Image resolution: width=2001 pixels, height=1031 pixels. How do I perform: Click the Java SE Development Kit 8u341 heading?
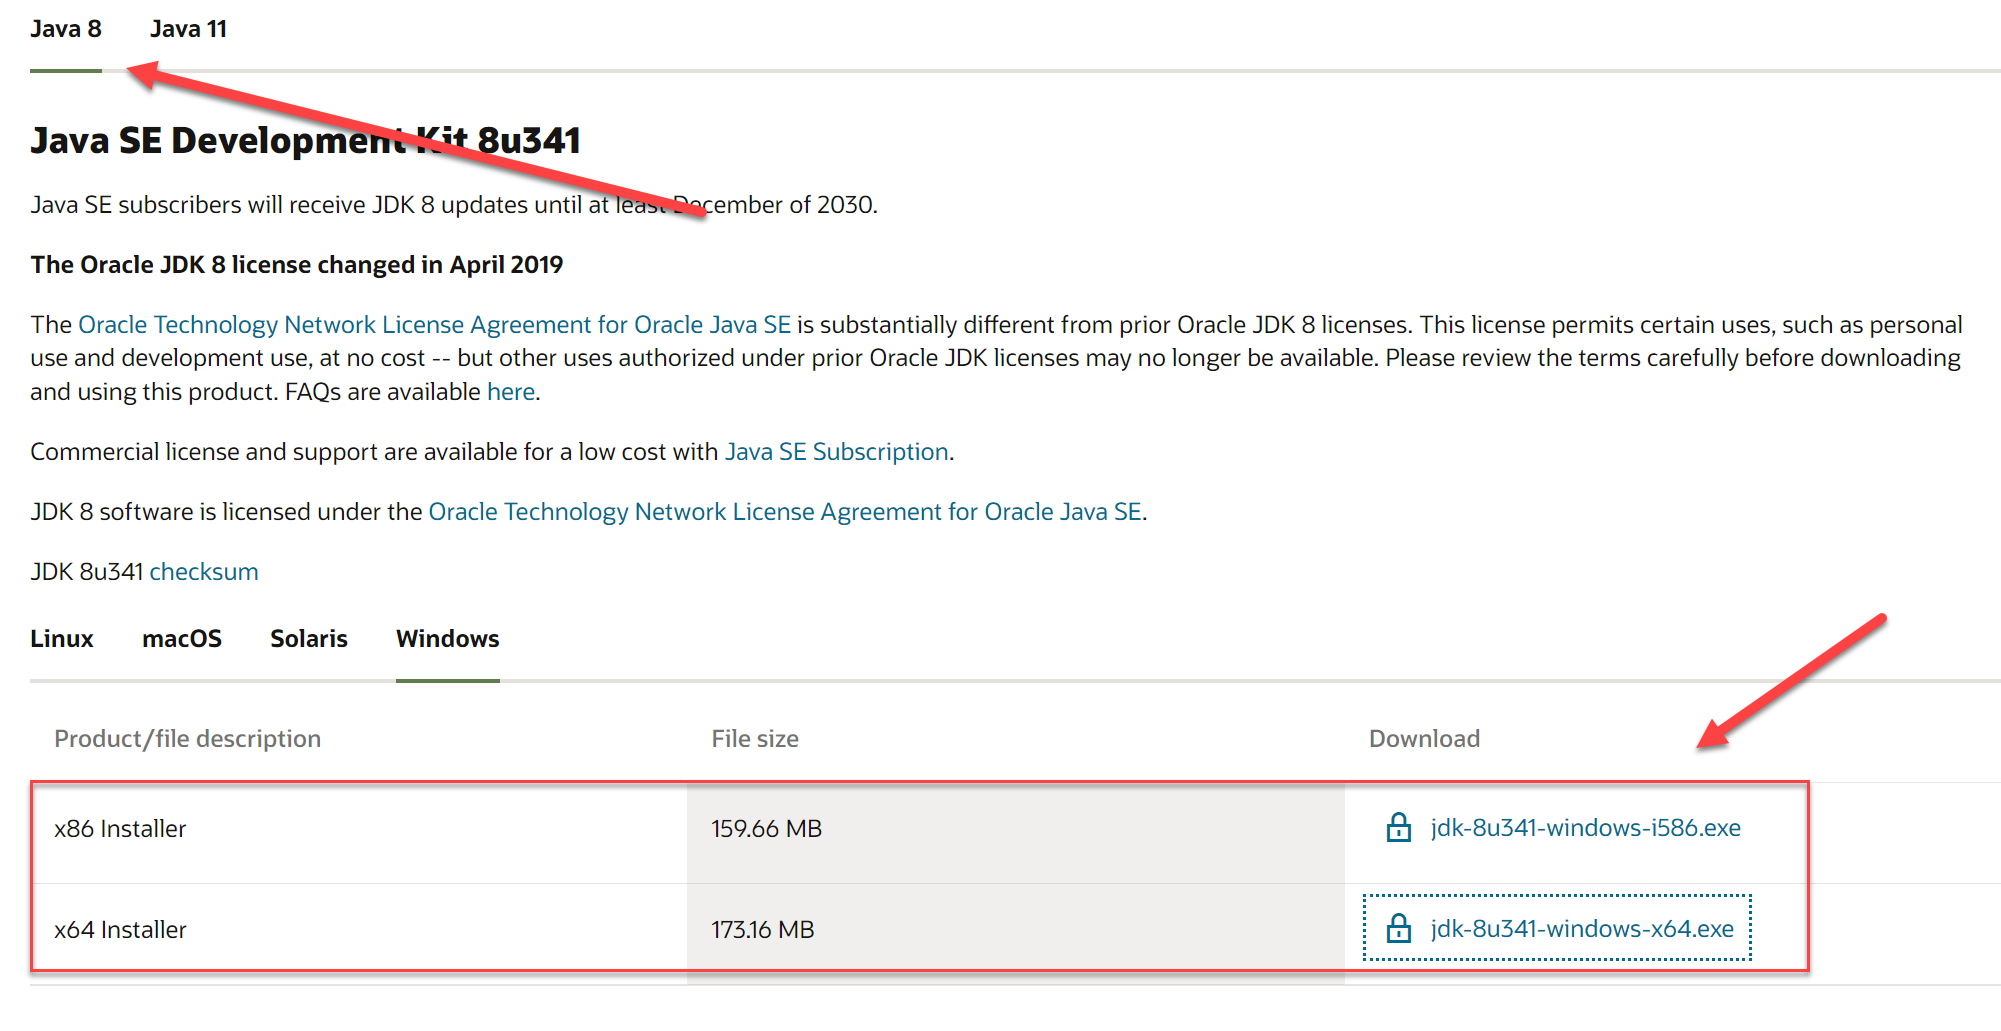point(305,141)
